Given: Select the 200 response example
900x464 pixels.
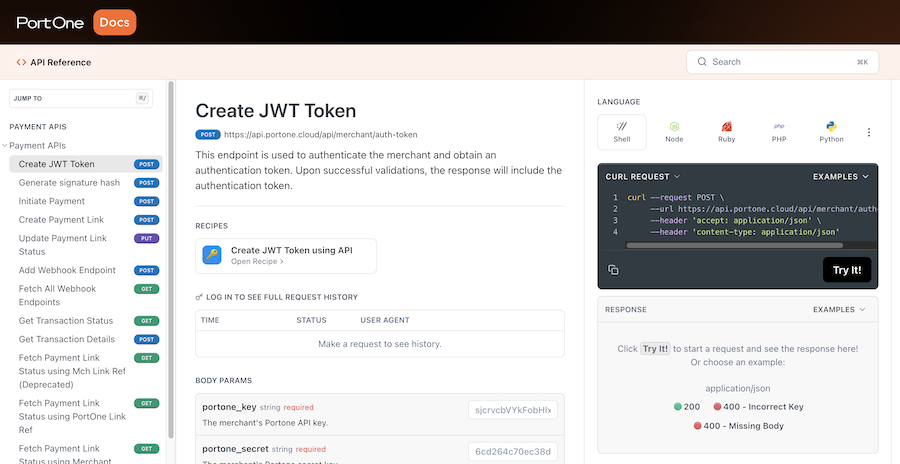Looking at the screenshot, I should (x=687, y=407).
